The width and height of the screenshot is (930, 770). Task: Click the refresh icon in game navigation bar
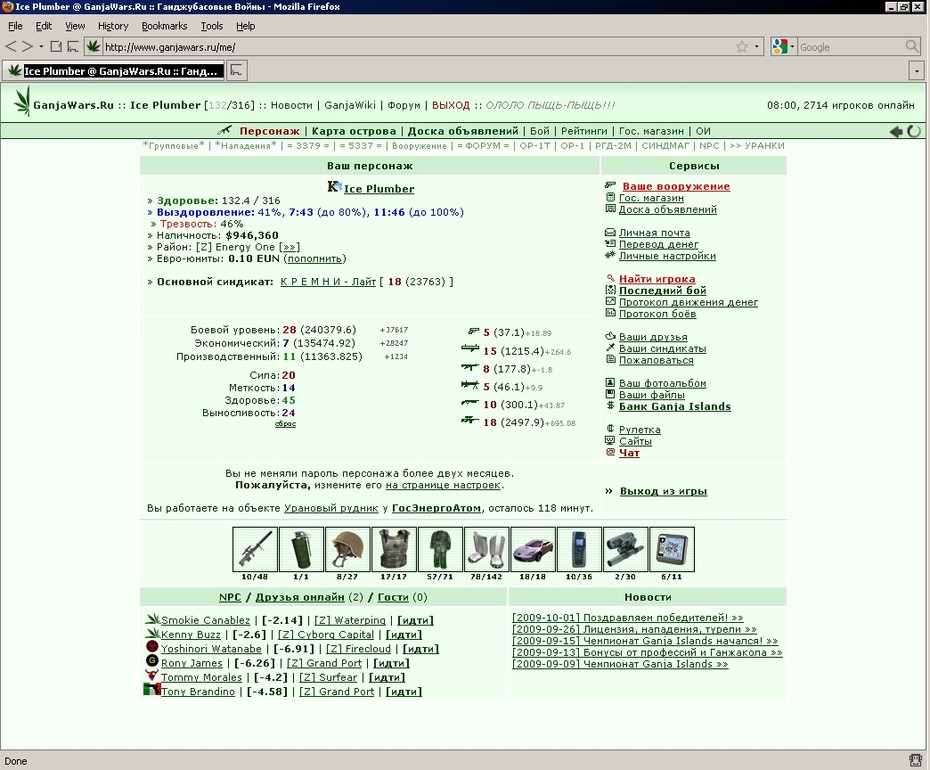click(x=914, y=131)
